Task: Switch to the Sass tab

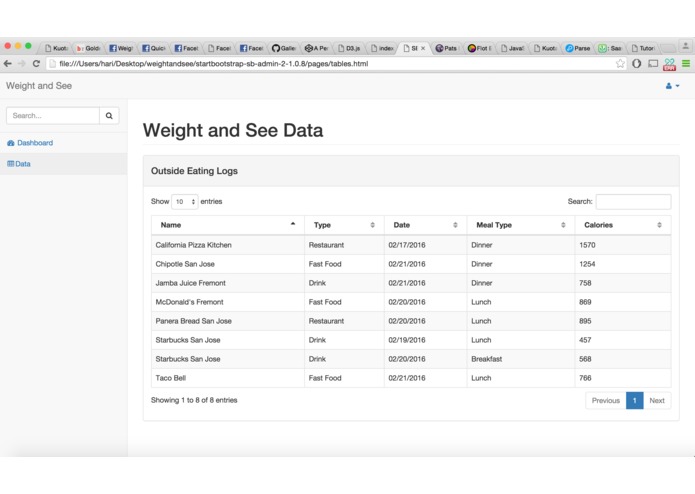Action: click(610, 48)
